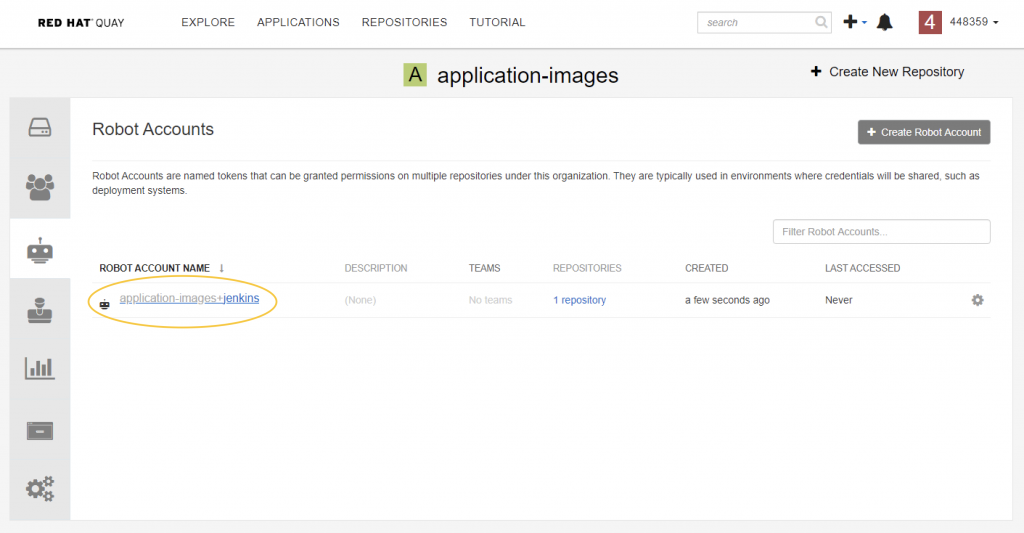Open the Usage Logs chart icon
This screenshot has height=533, width=1024.
[40, 368]
